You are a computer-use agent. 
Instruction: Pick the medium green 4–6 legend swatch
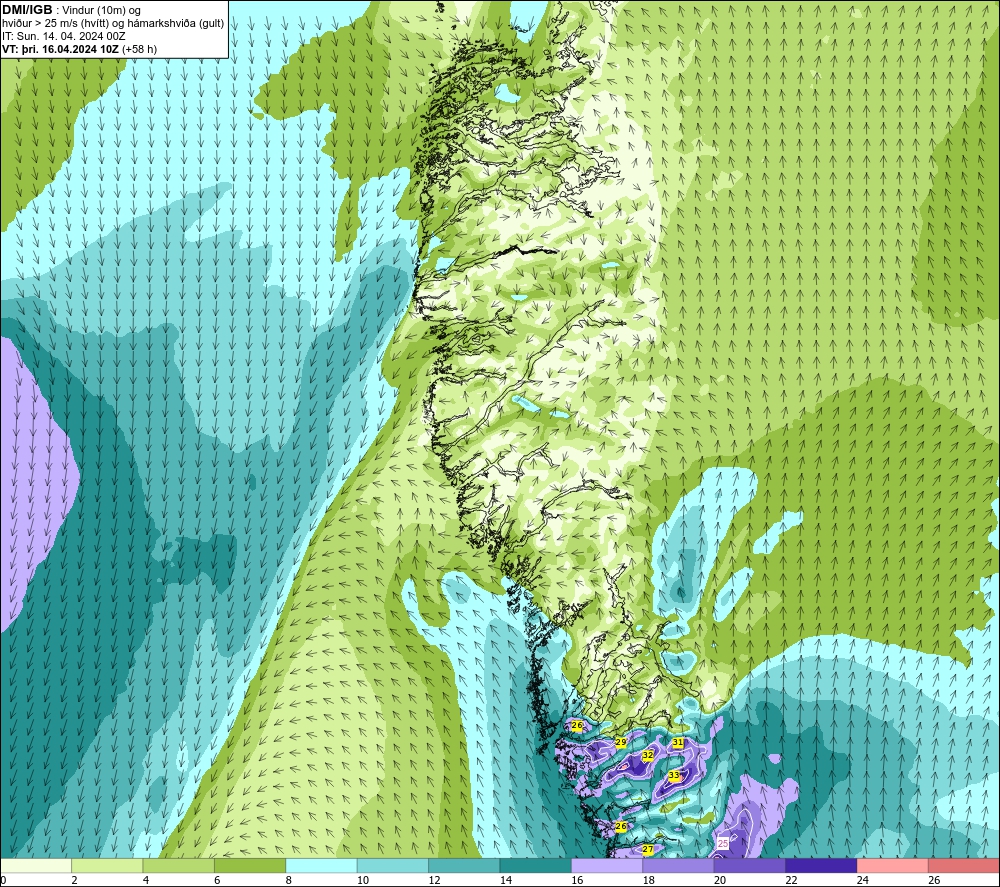click(179, 865)
